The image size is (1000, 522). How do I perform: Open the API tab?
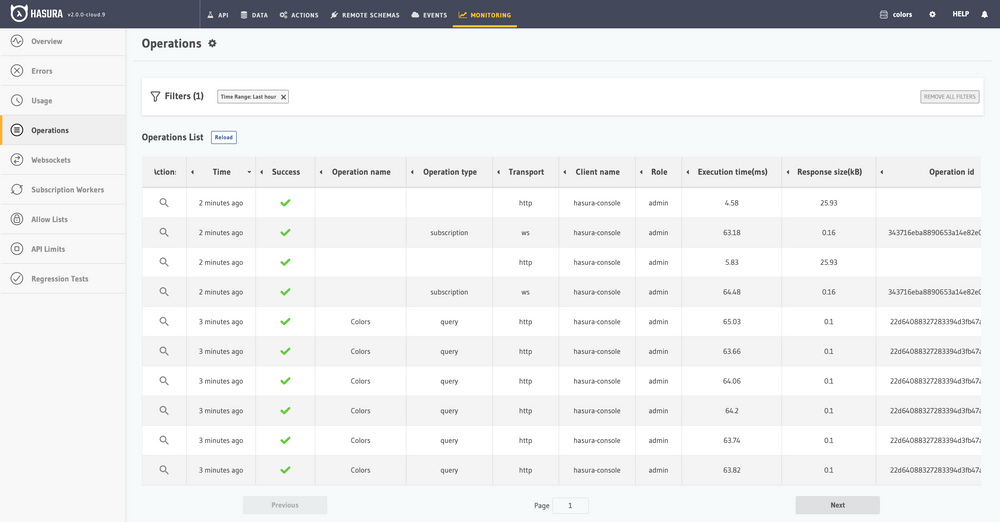coord(218,15)
